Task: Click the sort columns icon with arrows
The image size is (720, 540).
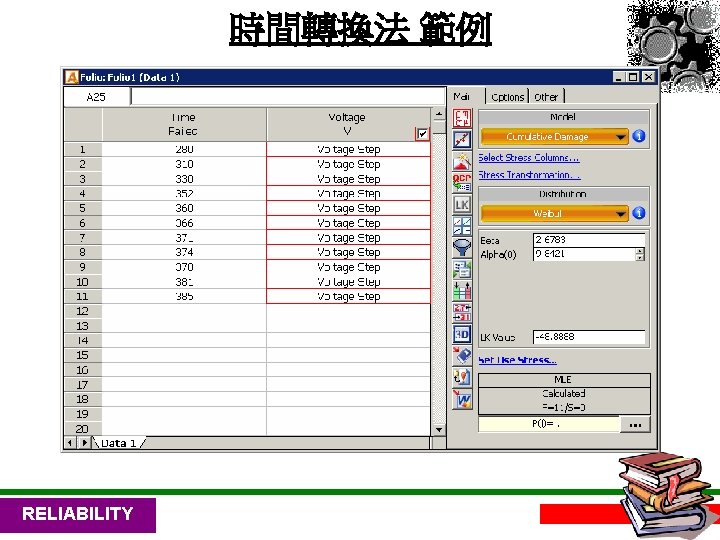Action: click(462, 291)
